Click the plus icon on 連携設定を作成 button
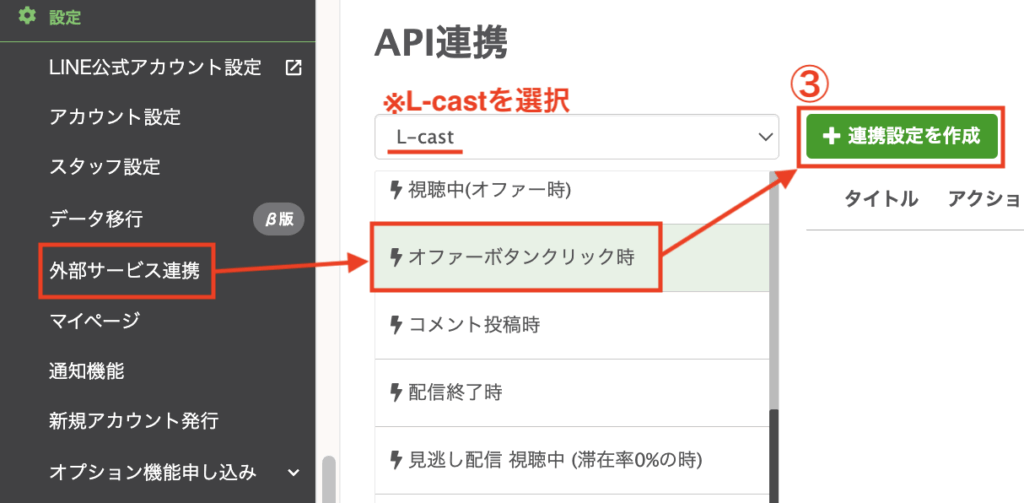This screenshot has width=1024, height=503. [x=830, y=137]
